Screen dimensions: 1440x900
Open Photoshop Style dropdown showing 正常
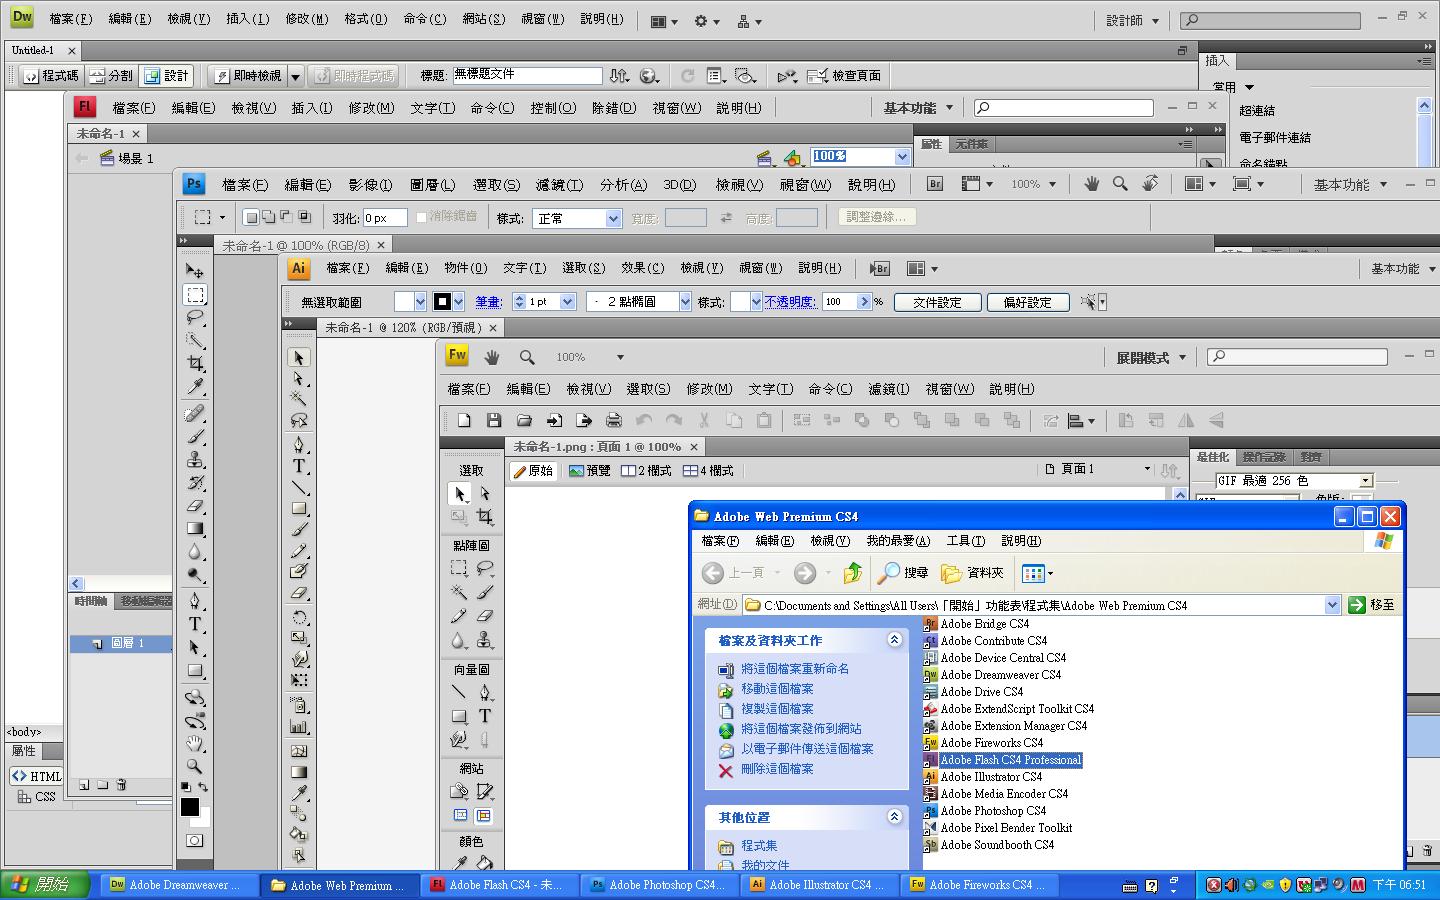pos(578,218)
